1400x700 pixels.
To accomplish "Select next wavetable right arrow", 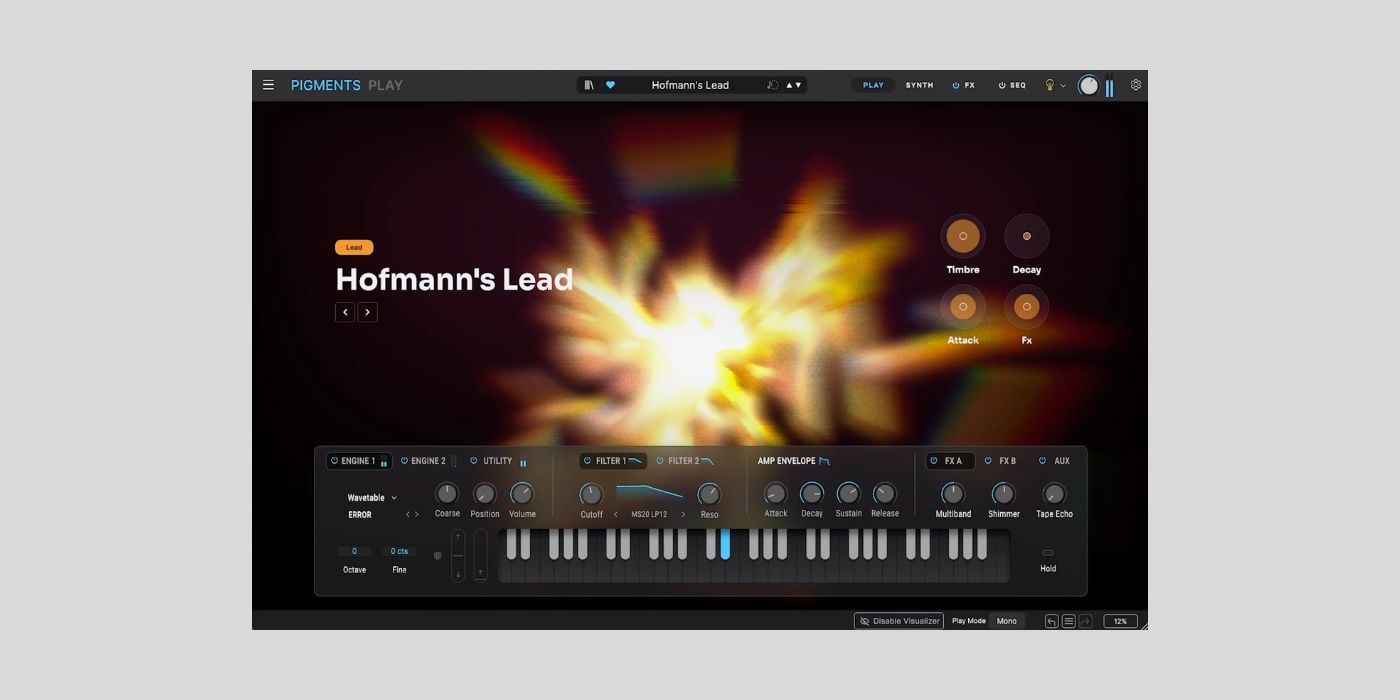I will (417, 514).
